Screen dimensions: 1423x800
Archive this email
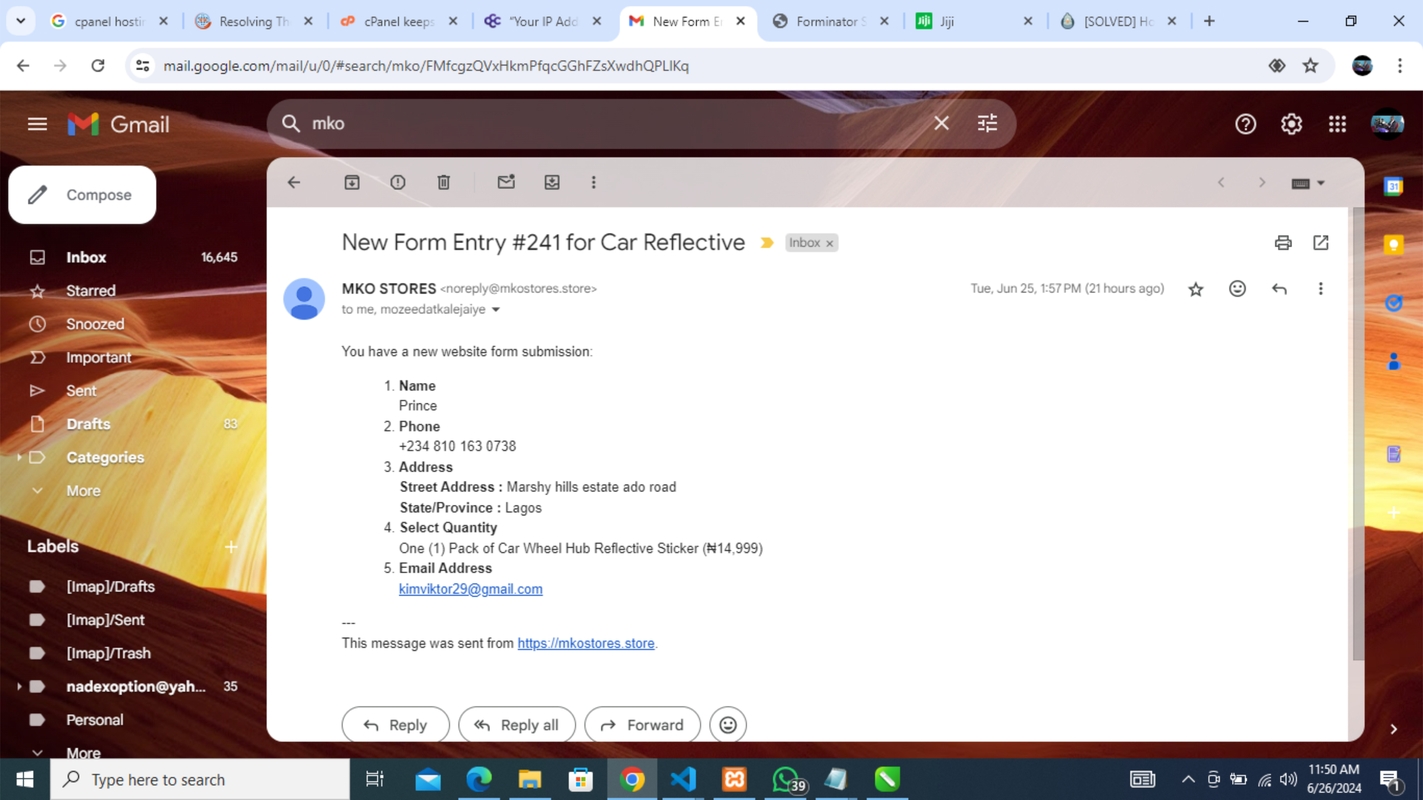(352, 183)
